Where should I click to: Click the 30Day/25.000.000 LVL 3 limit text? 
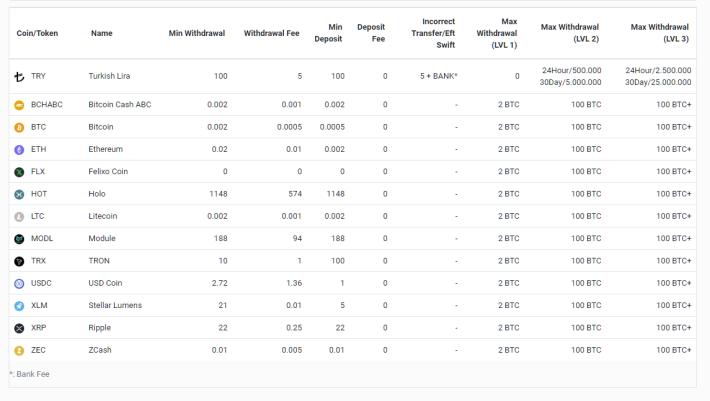658,82
